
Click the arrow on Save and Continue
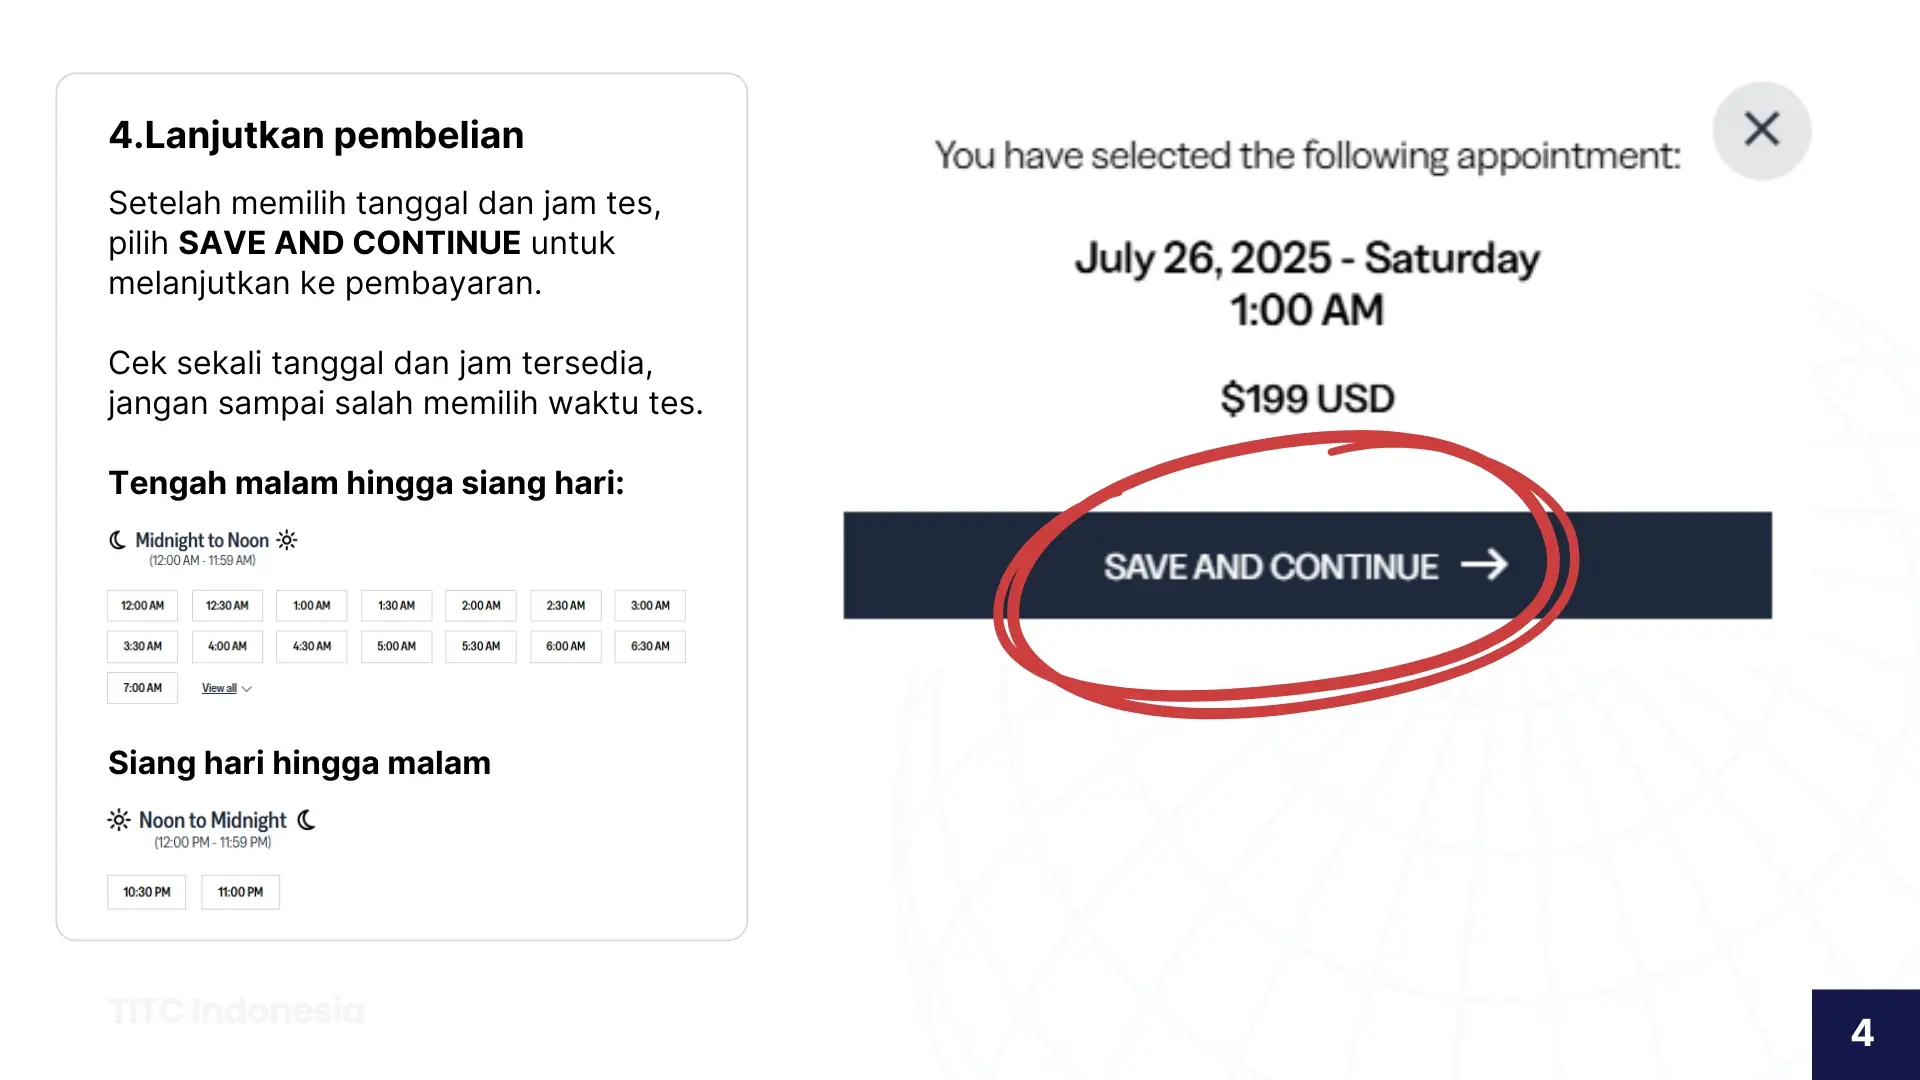[x=1484, y=565]
